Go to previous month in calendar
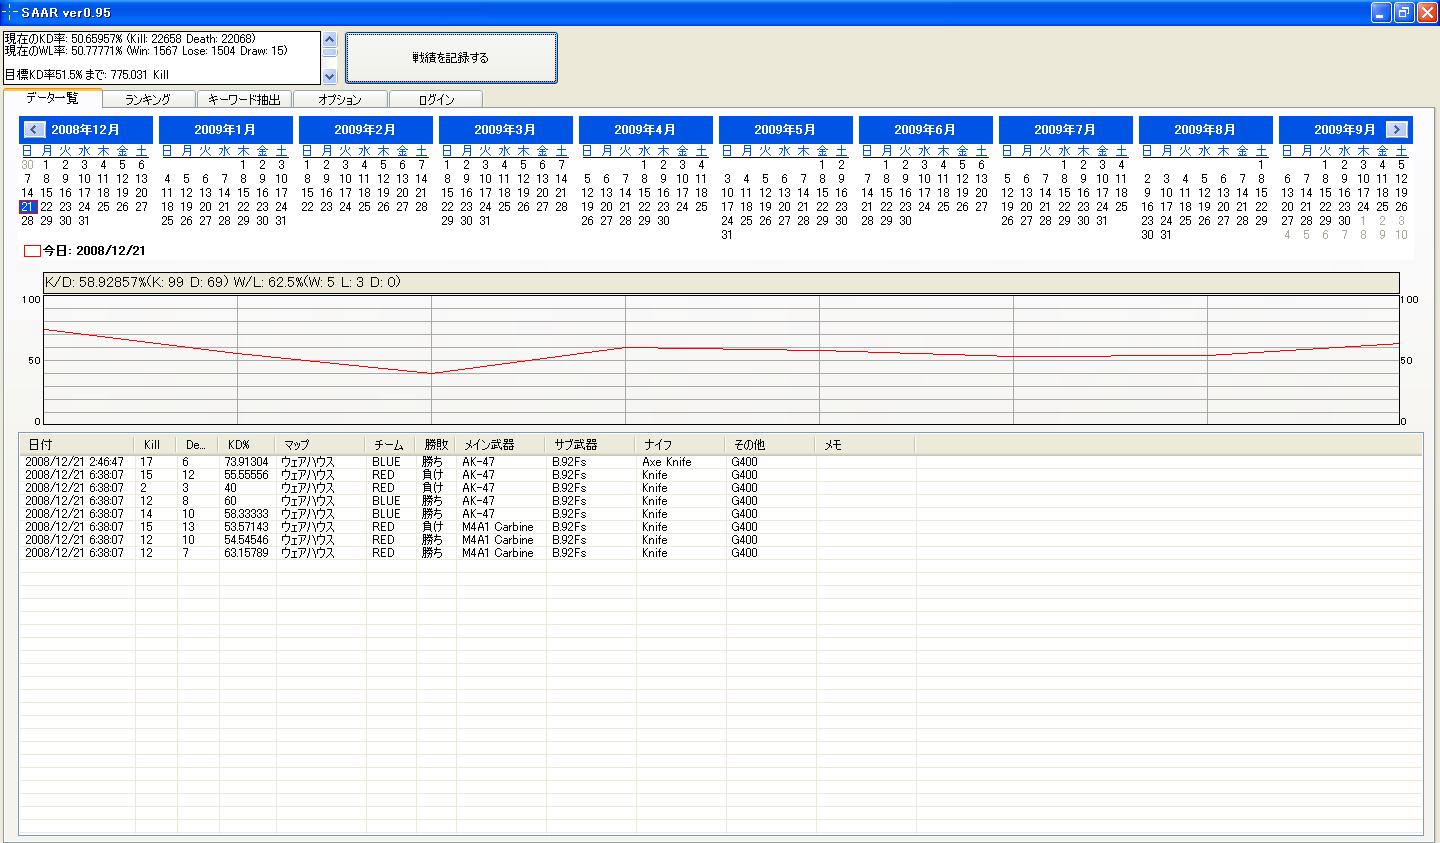 [34, 129]
